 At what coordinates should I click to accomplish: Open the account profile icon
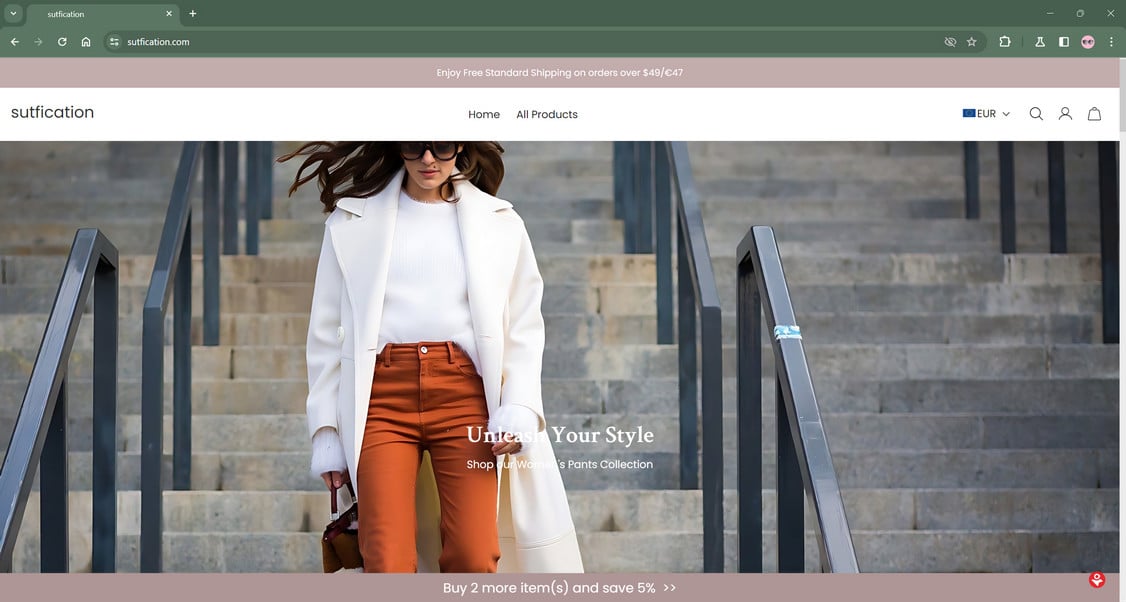click(x=1065, y=114)
